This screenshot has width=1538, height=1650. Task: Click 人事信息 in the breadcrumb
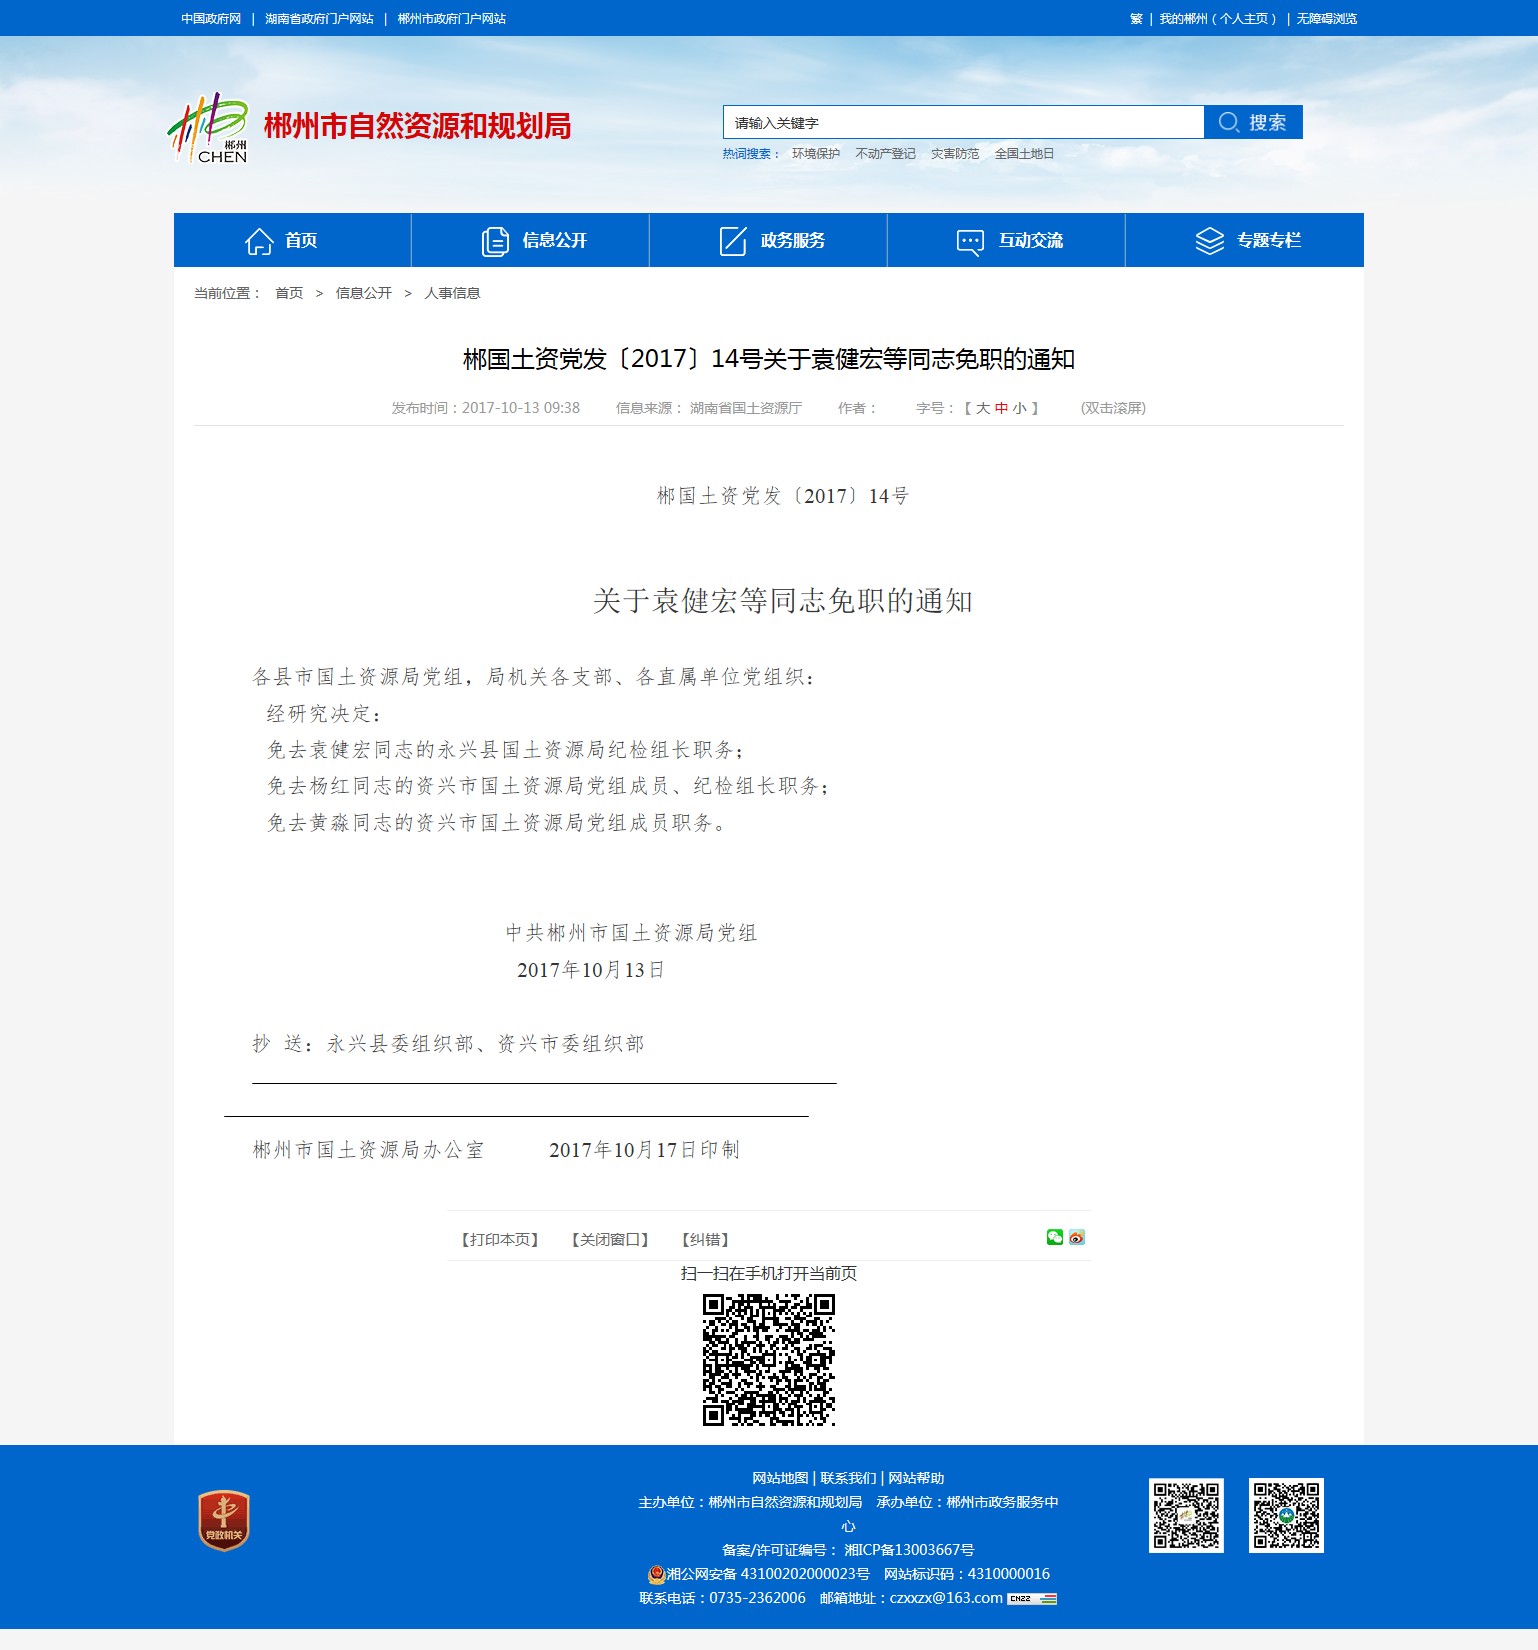point(452,293)
